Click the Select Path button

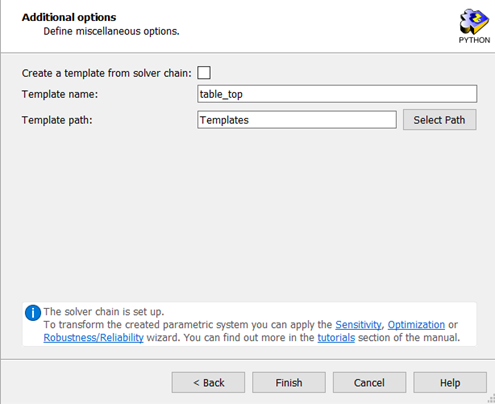(439, 120)
